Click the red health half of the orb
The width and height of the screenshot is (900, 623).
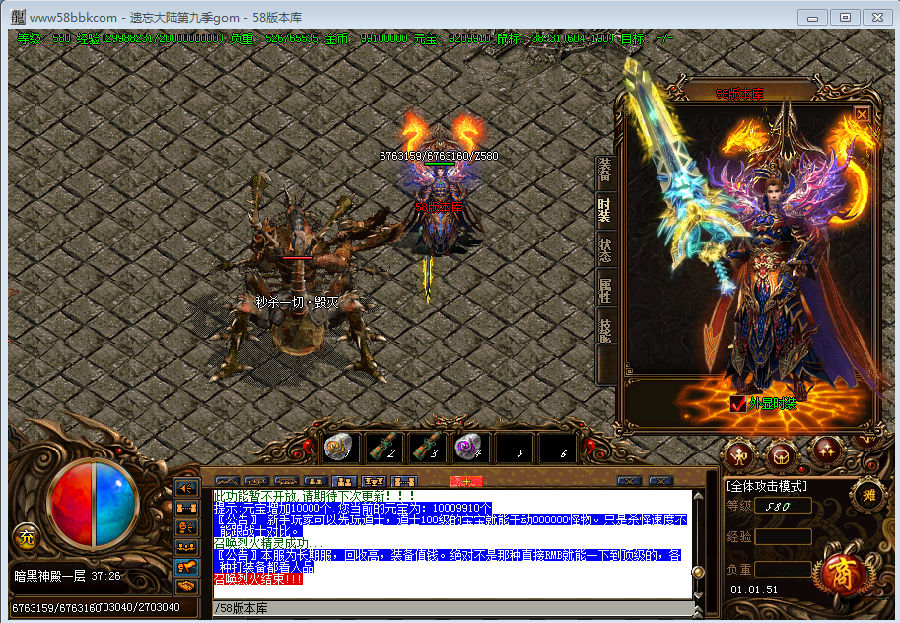[x=71, y=505]
